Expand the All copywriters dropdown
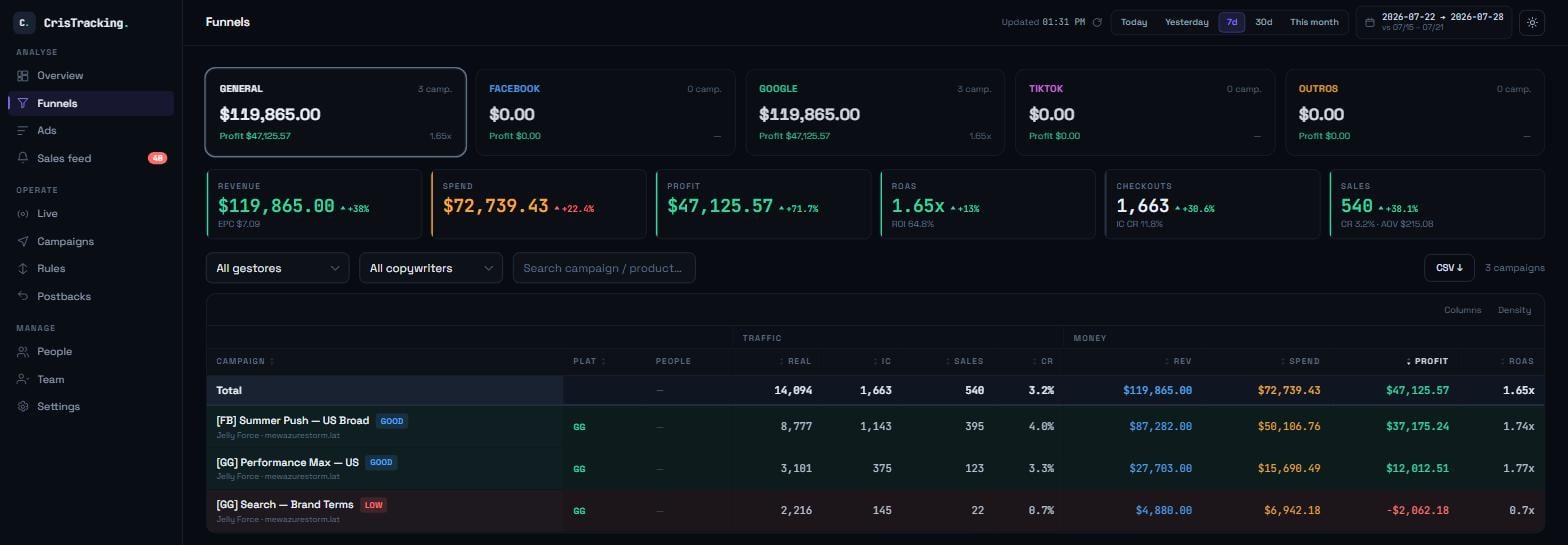Viewport: 1568px width, 545px height. pyautogui.click(x=431, y=268)
